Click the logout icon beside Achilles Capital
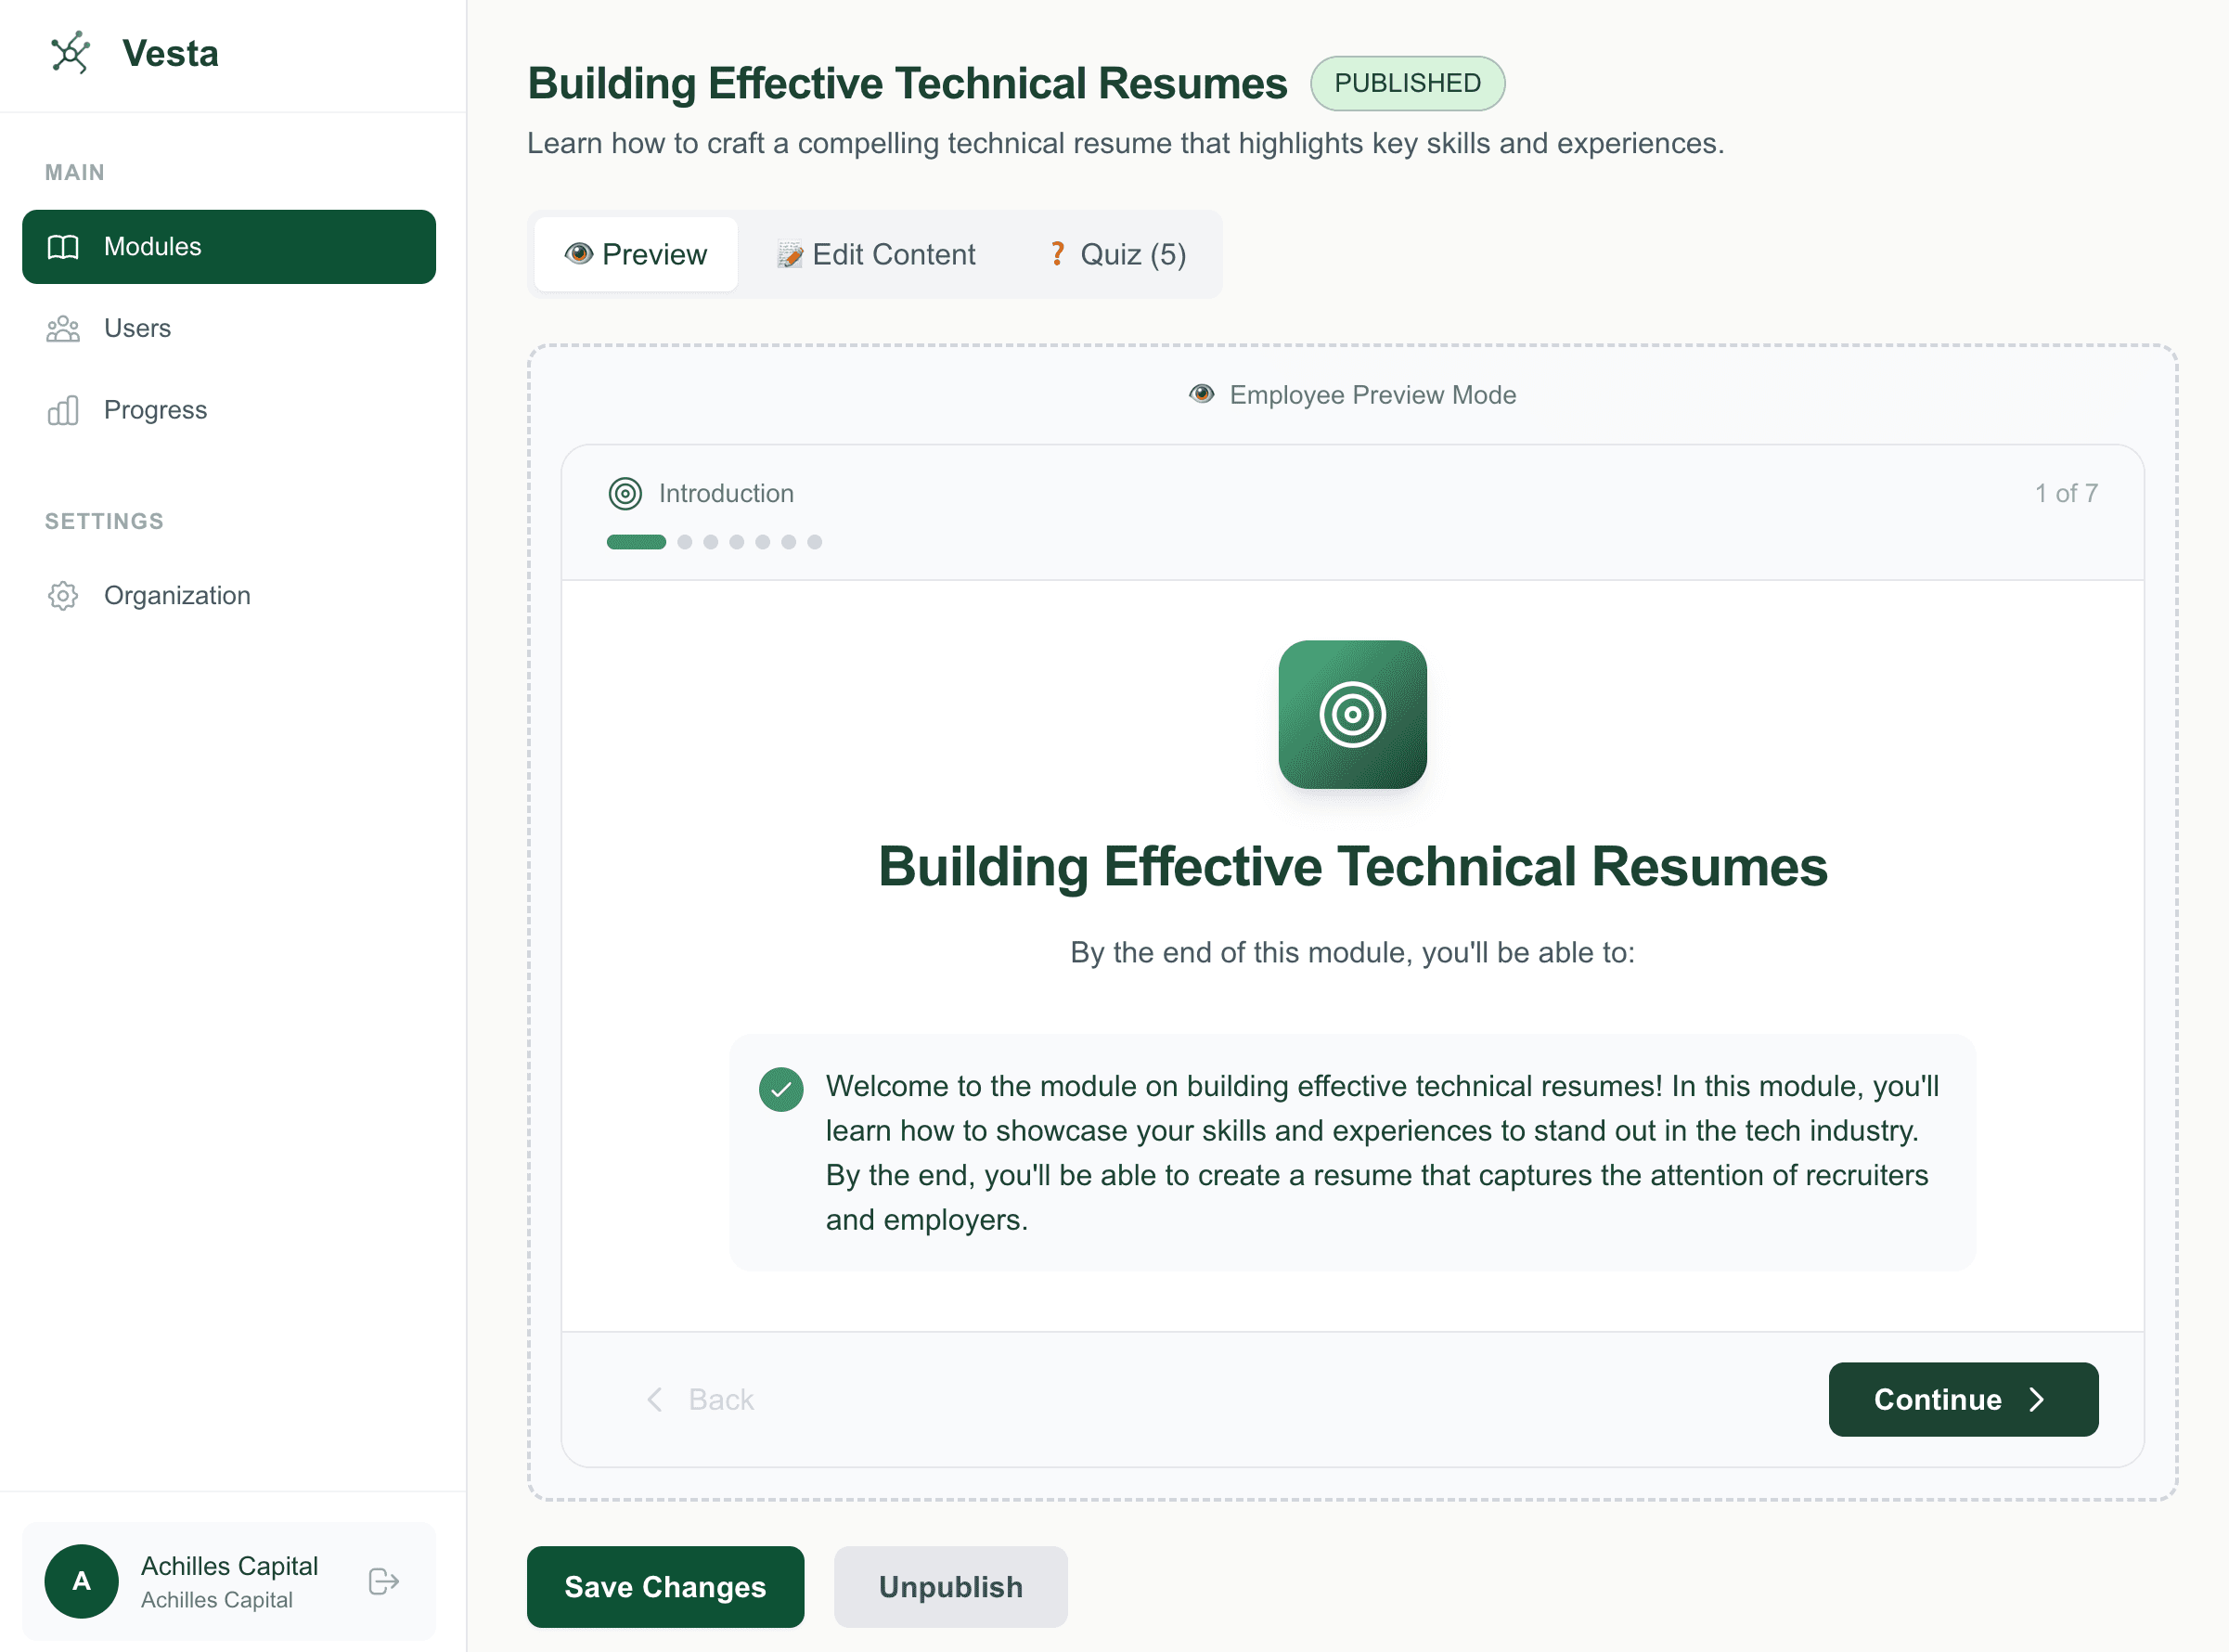The image size is (2229, 1652). pyautogui.click(x=384, y=1582)
